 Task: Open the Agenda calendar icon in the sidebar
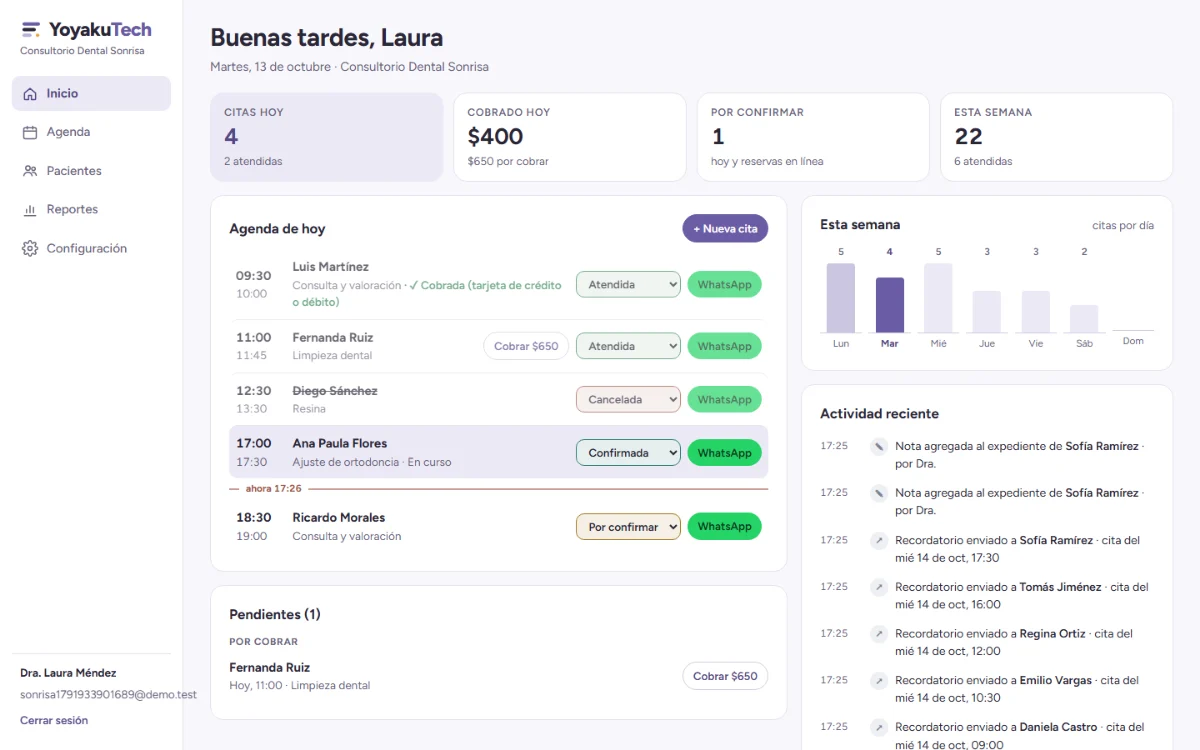(30, 132)
